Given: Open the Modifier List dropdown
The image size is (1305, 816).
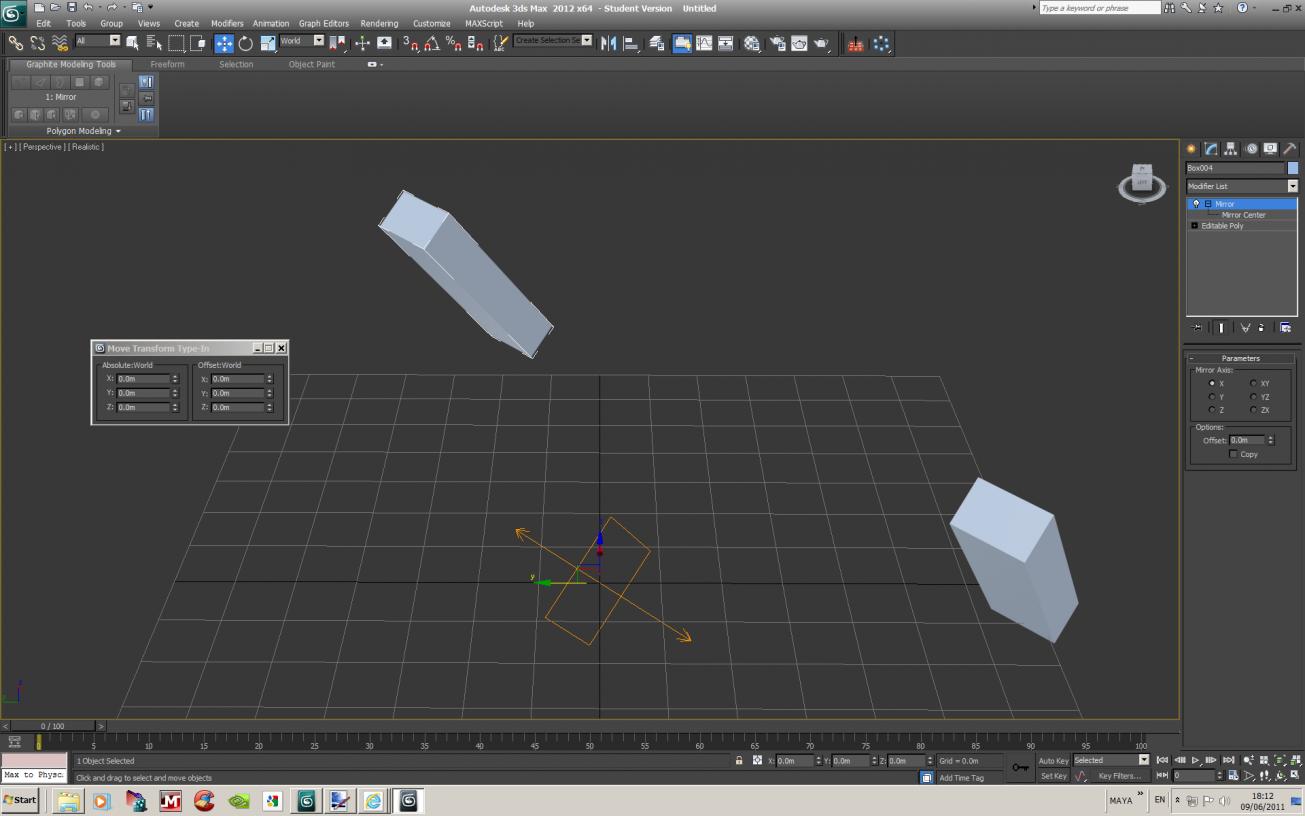Looking at the screenshot, I should 1241,186.
